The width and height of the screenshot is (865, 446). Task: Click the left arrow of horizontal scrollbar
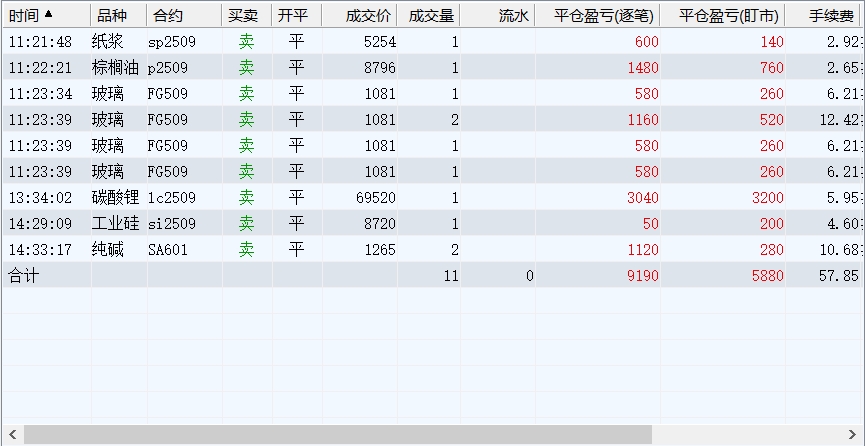click(x=13, y=434)
